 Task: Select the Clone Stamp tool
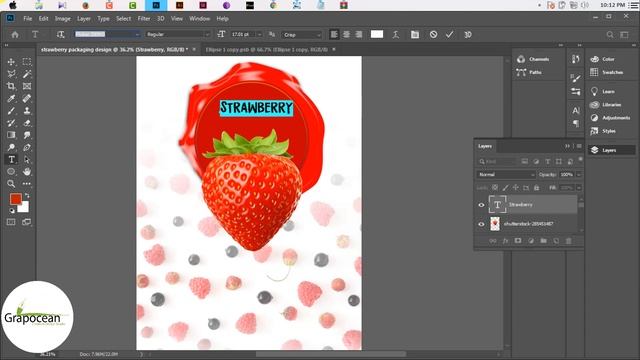click(27, 111)
